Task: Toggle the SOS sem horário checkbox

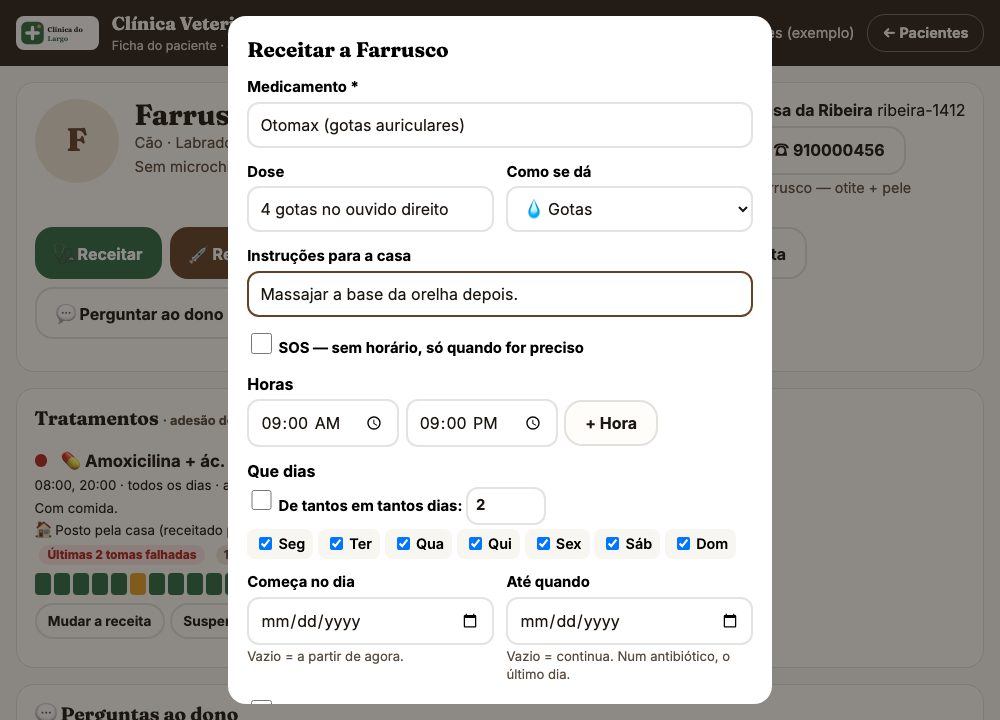Action: click(x=261, y=344)
